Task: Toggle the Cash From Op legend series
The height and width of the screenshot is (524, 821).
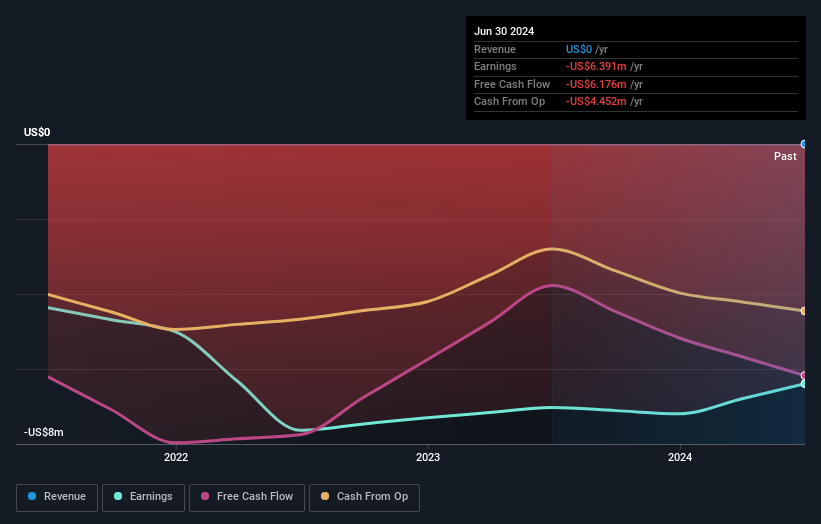Action: 364,497
